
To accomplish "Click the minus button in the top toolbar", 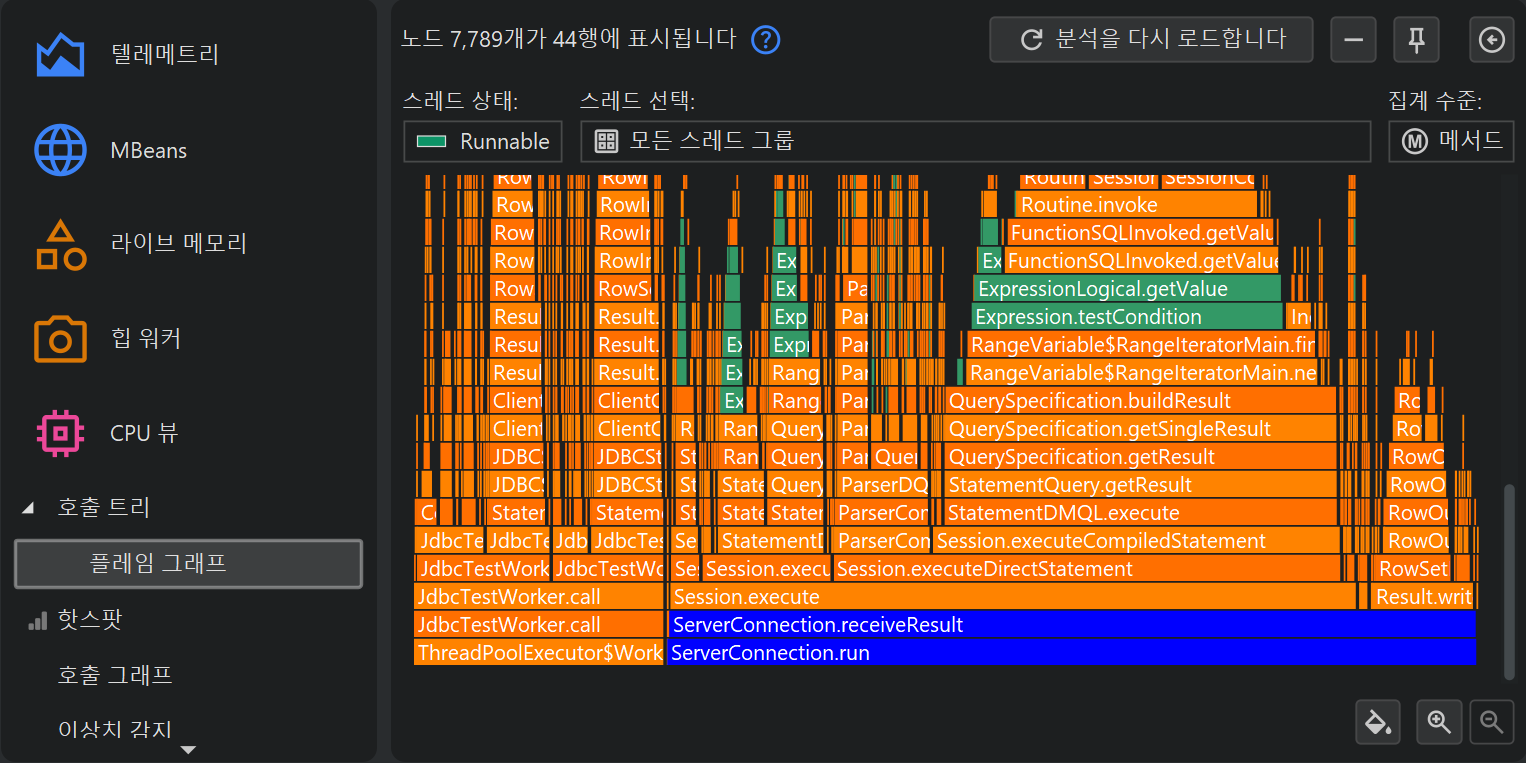I will tap(1353, 40).
